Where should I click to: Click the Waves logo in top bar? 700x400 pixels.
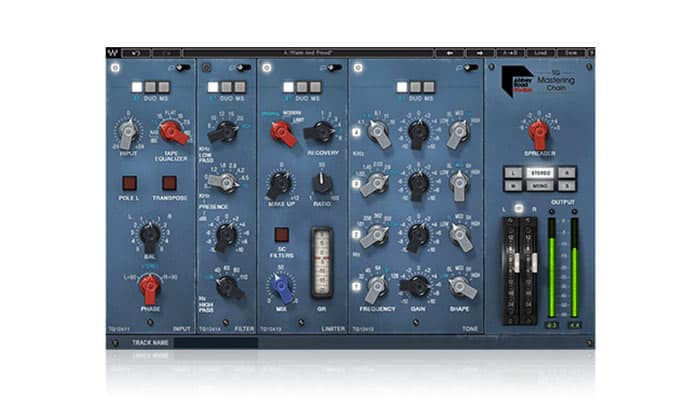click(112, 53)
